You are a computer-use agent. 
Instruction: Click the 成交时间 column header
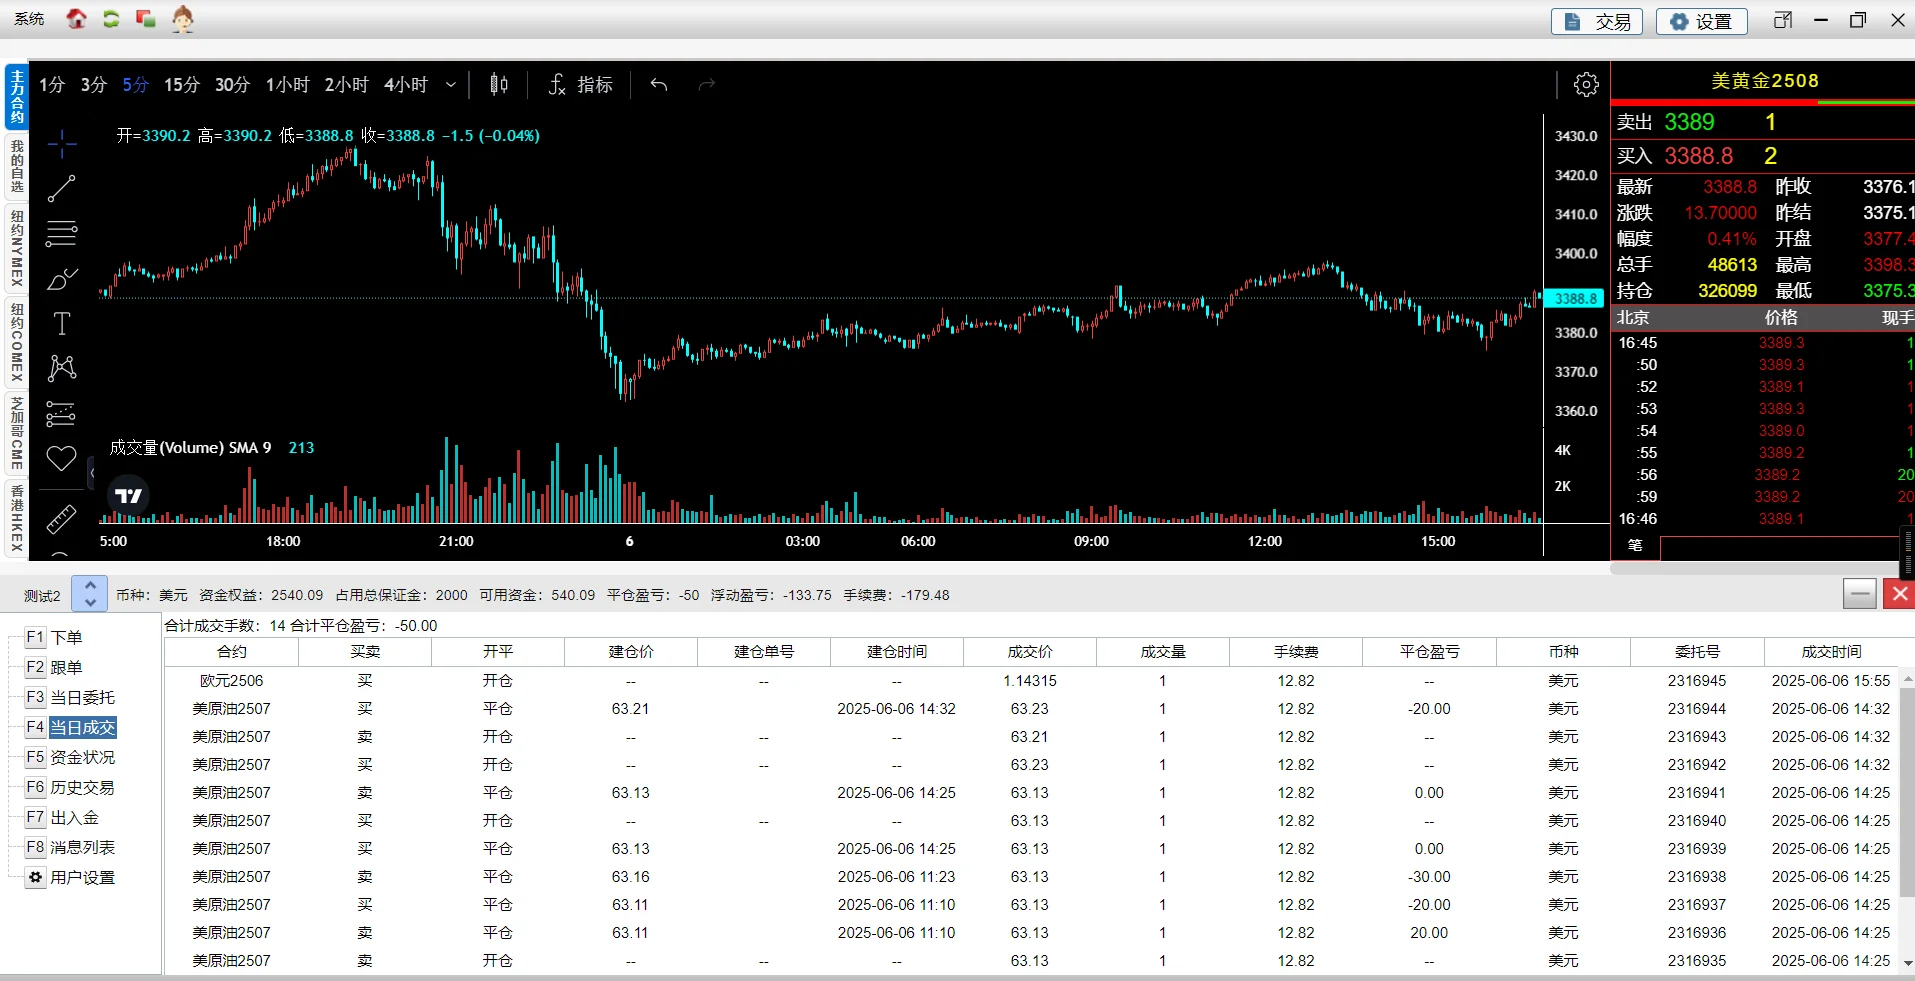(x=1831, y=652)
